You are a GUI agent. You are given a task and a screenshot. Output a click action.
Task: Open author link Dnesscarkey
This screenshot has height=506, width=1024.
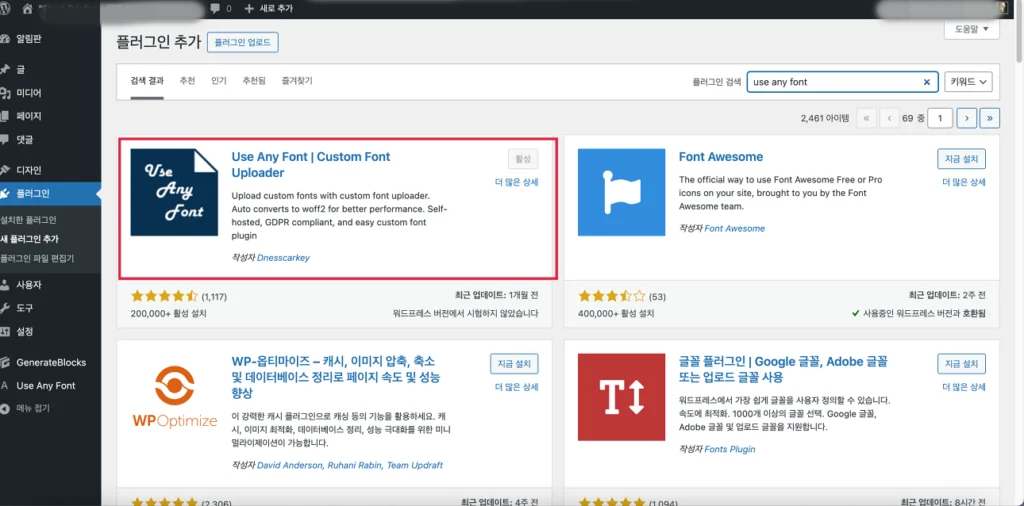point(283,257)
